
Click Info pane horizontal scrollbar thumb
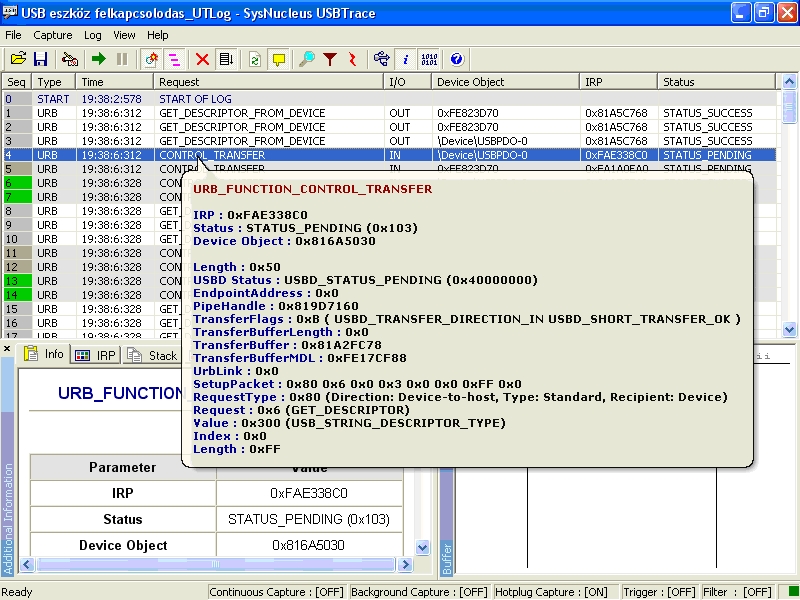pos(215,564)
